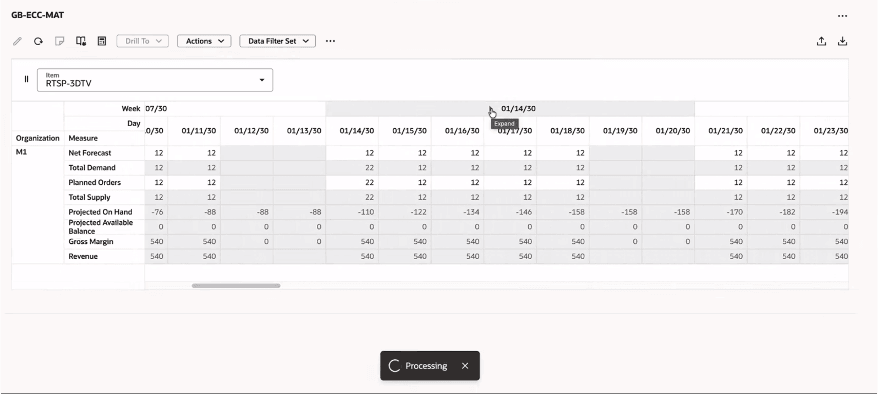Click the Projected On Hand -76 cell
Screen dimensions: 878x394
point(156,212)
